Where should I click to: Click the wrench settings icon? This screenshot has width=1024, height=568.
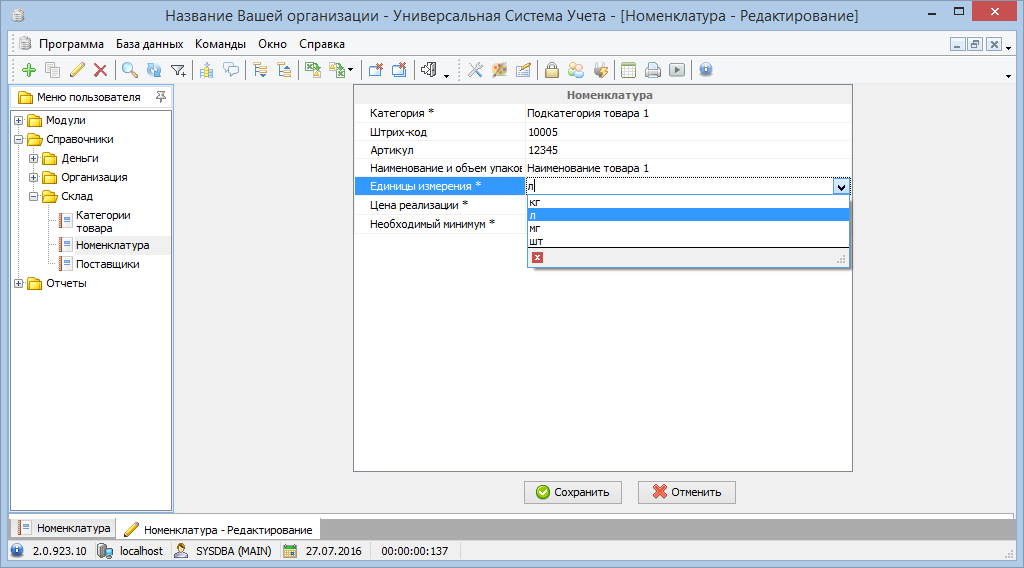(x=475, y=70)
